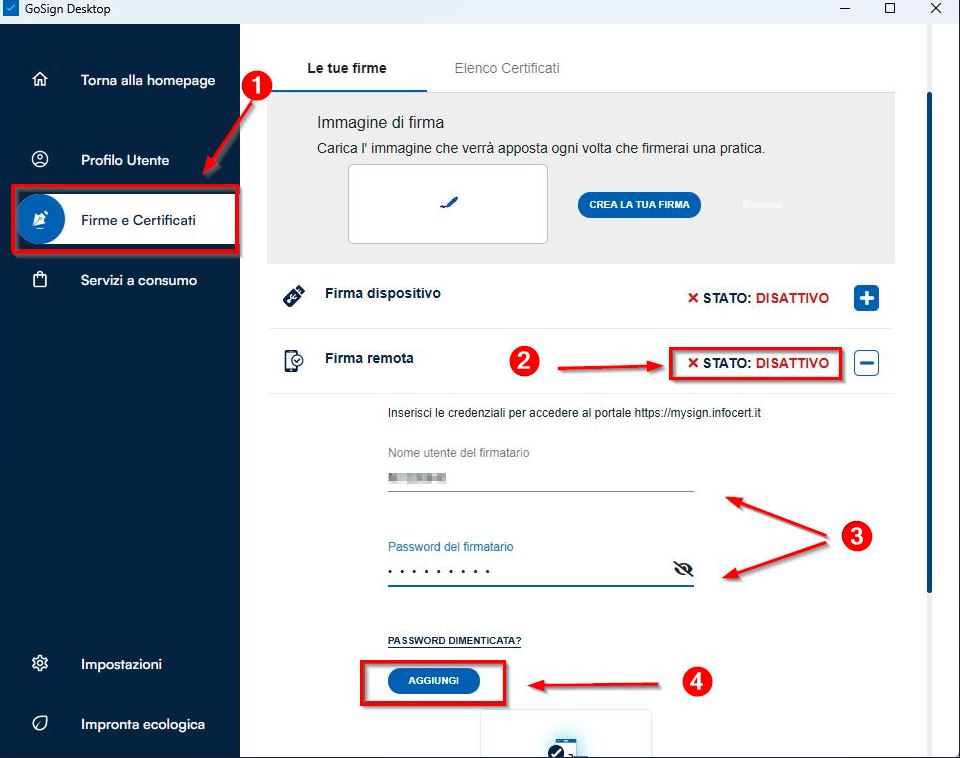The image size is (960, 758).
Task: Click the Firme e Certificati pen icon
Action: pyautogui.click(x=41, y=219)
